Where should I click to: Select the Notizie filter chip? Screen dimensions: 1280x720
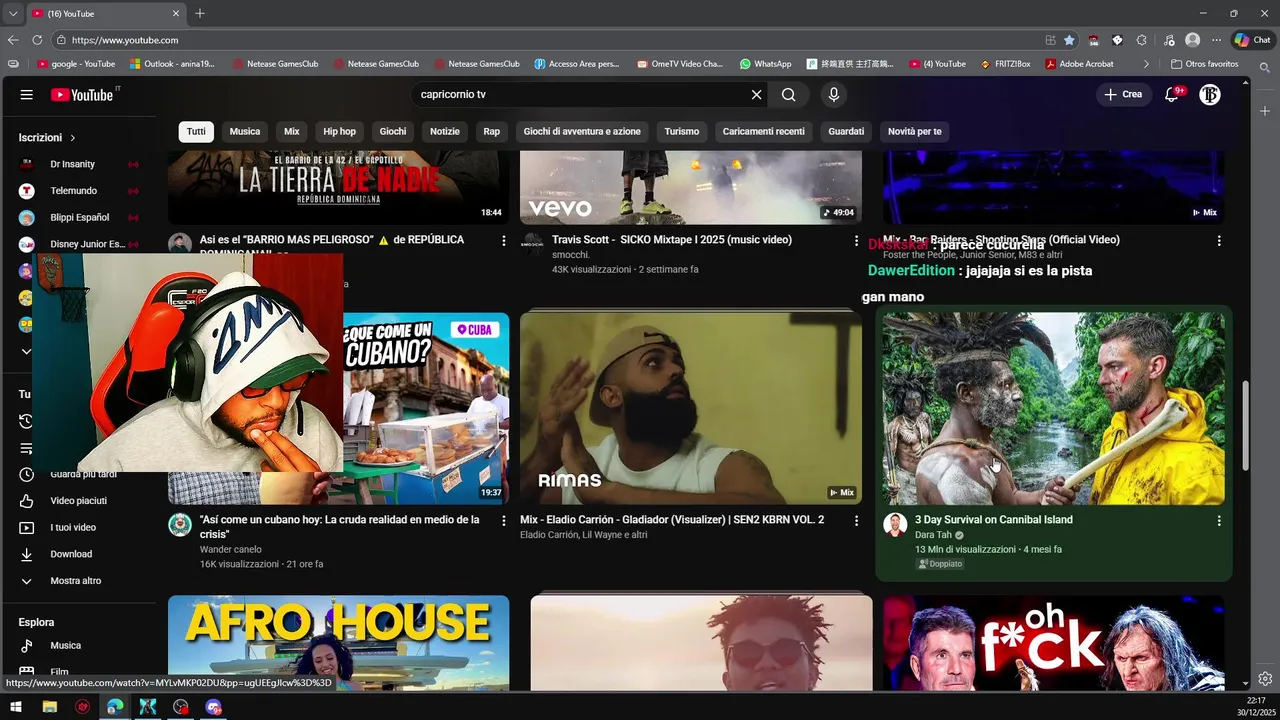coord(445,131)
